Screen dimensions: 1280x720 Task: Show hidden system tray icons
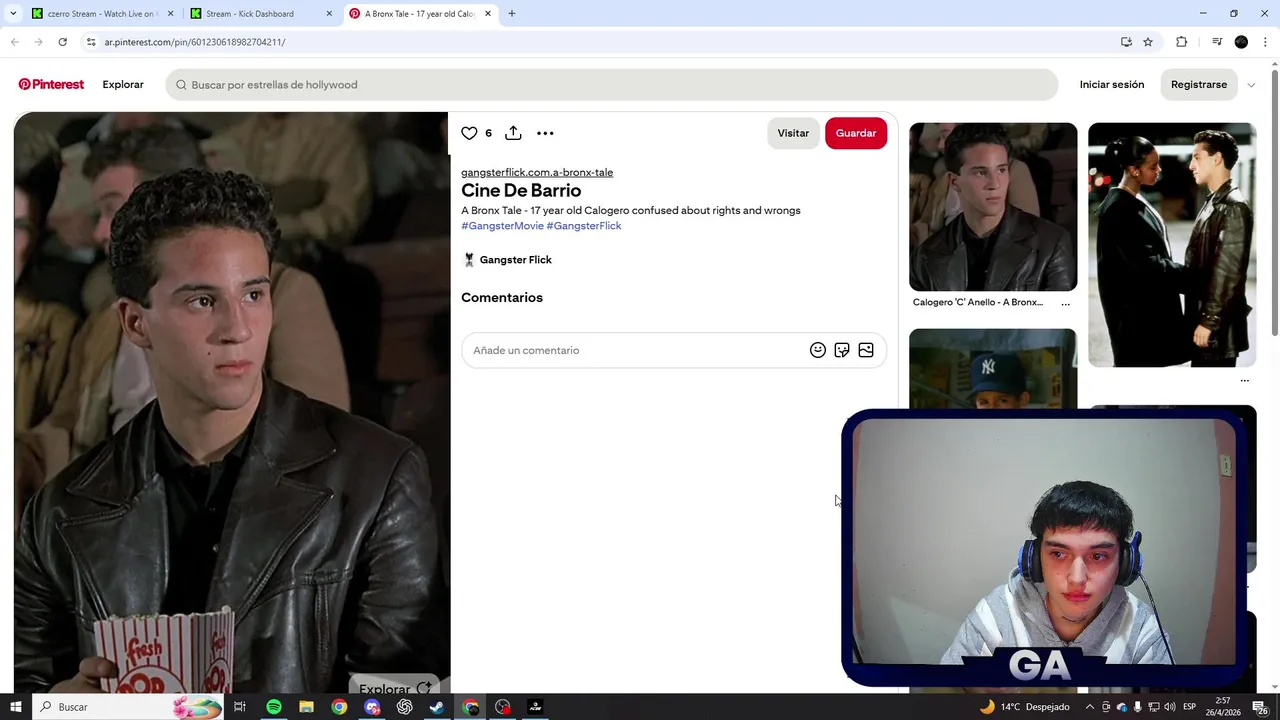point(1090,707)
